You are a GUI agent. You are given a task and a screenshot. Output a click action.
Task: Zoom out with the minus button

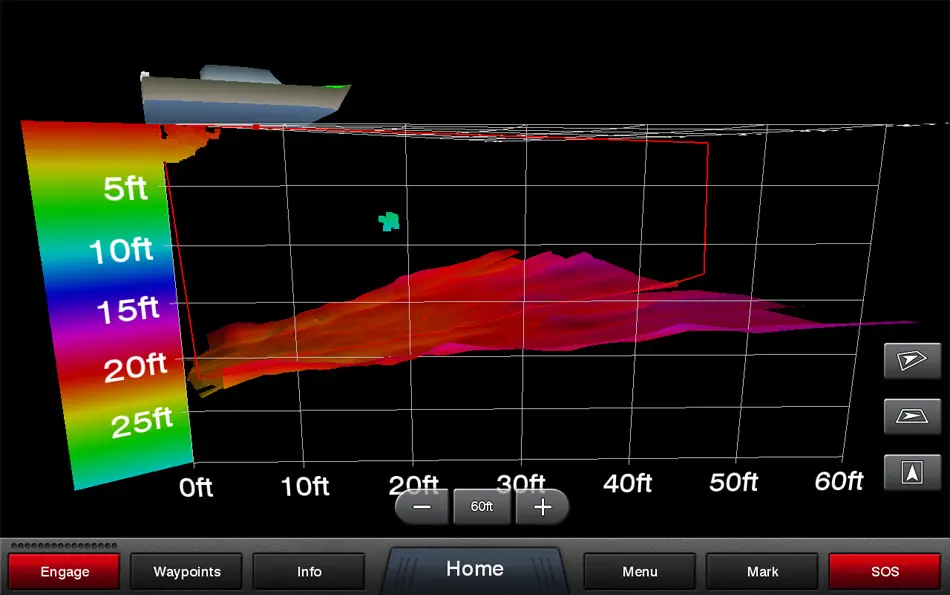click(x=422, y=507)
